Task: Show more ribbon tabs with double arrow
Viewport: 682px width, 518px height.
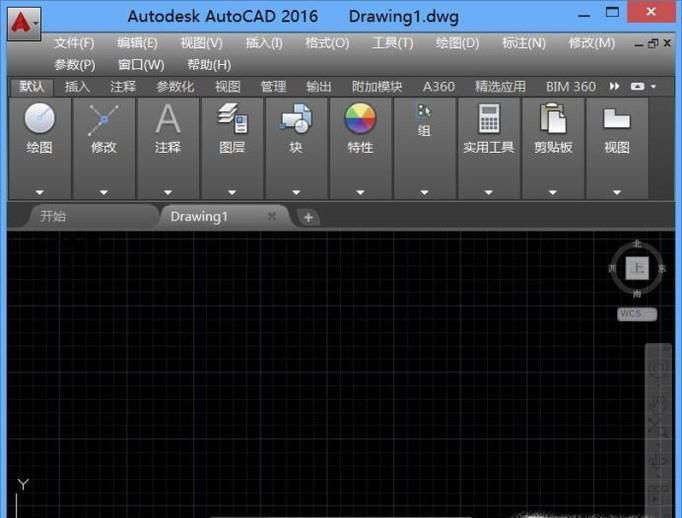Action: (615, 87)
